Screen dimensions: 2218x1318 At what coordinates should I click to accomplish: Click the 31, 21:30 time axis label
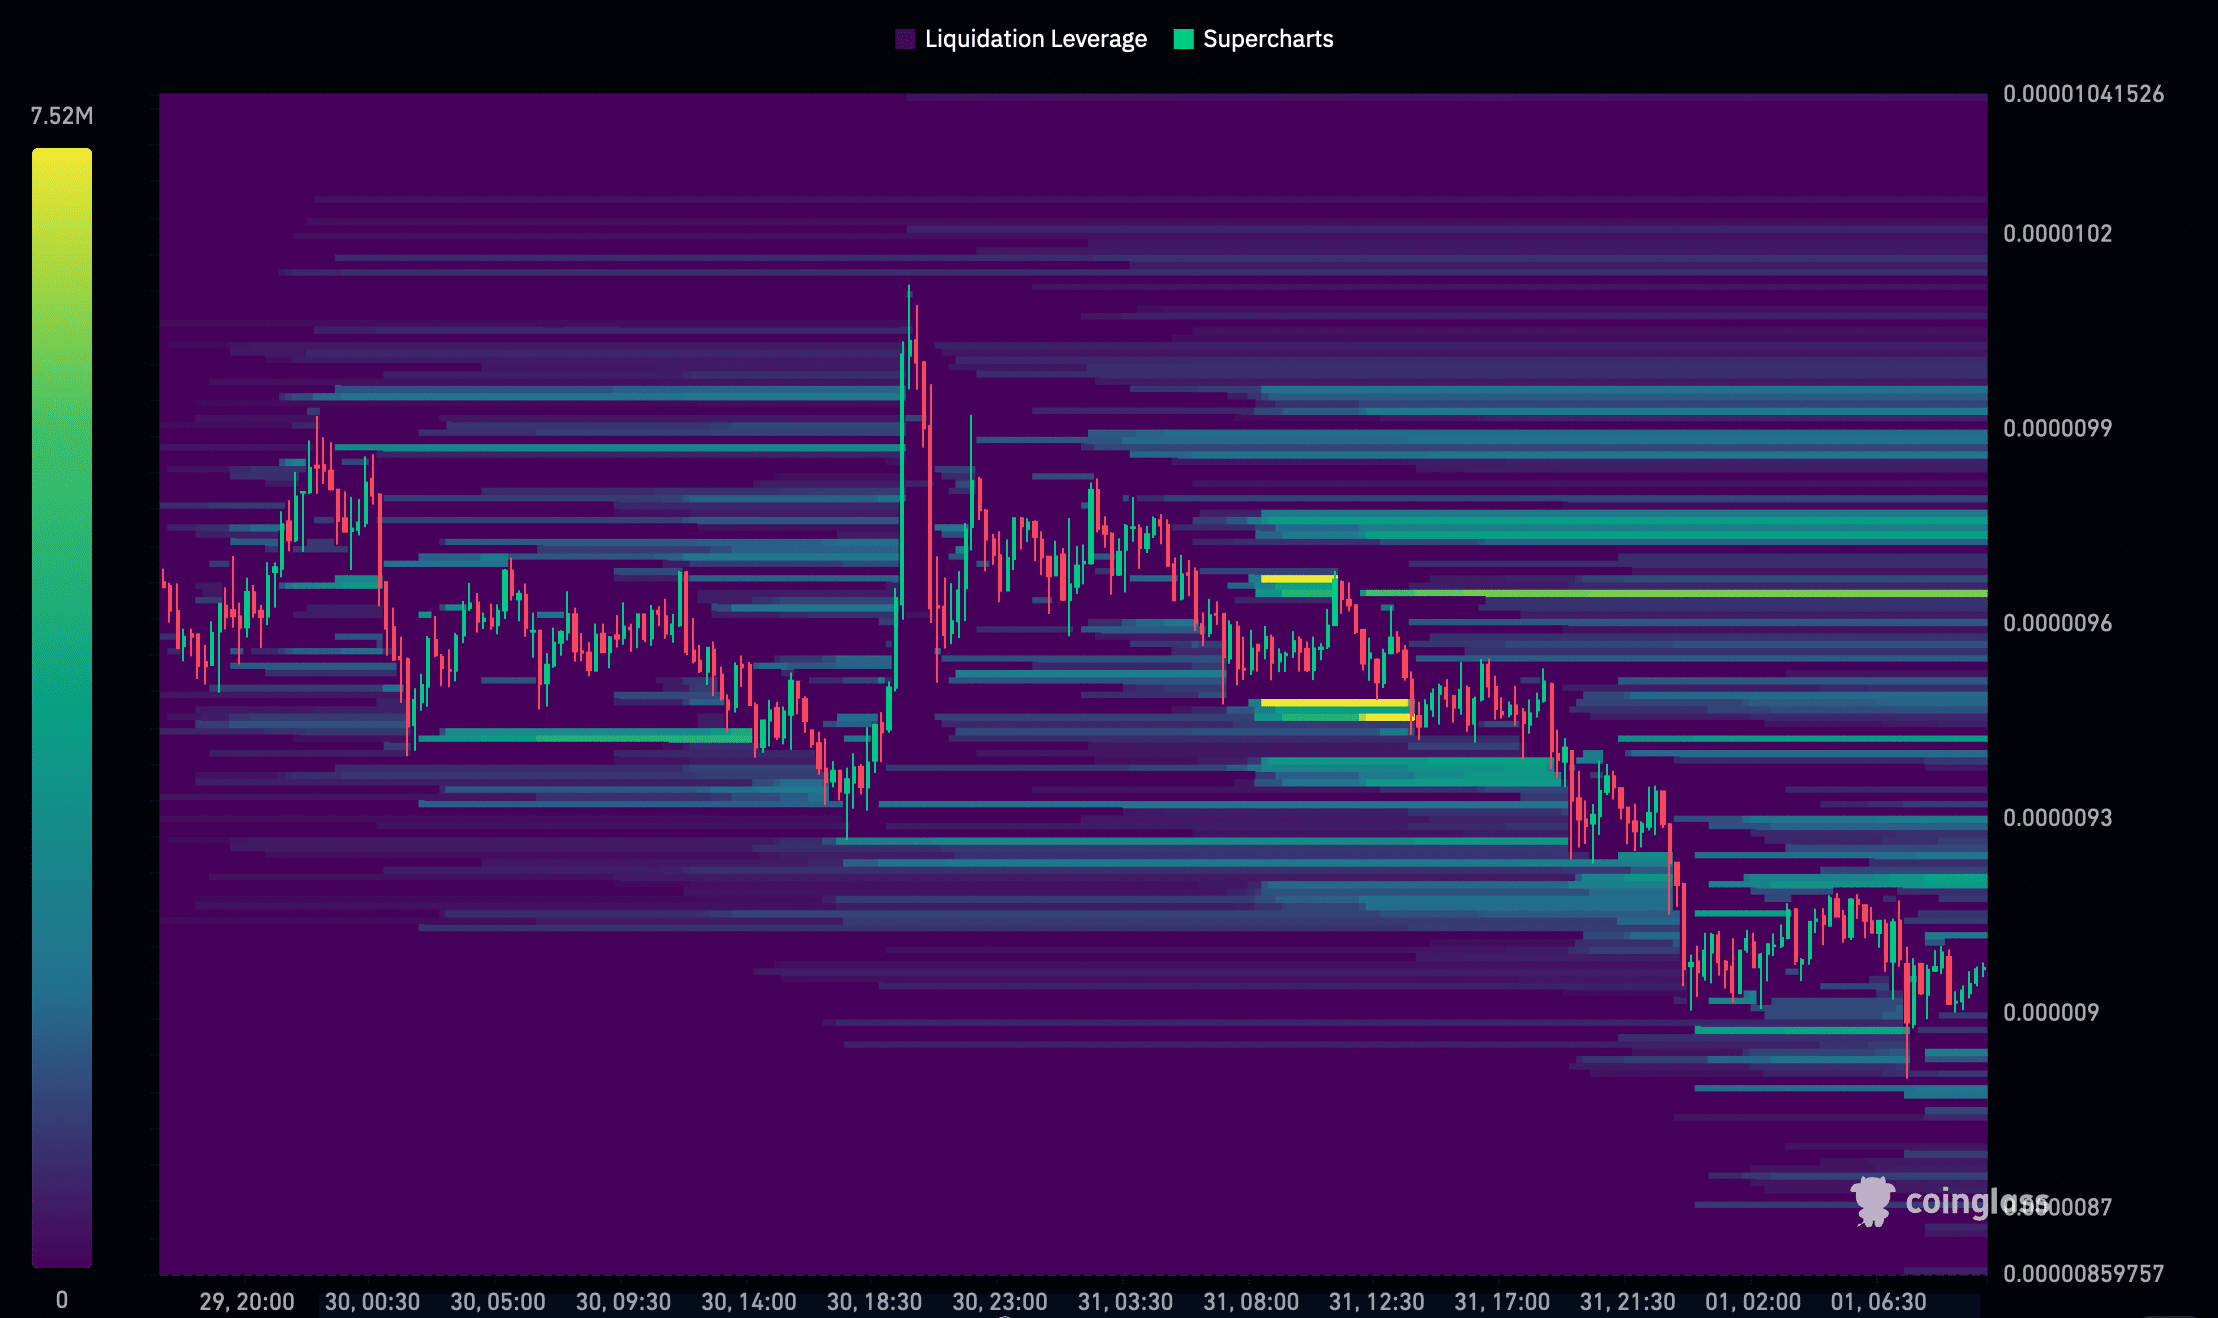tap(1627, 1301)
